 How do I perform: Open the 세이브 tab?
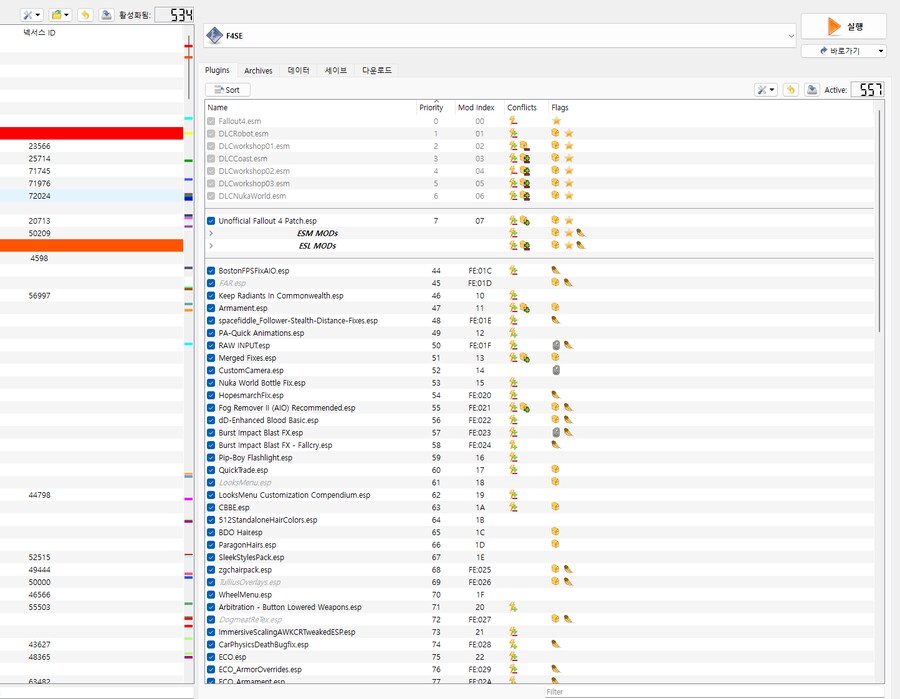pyautogui.click(x=336, y=71)
